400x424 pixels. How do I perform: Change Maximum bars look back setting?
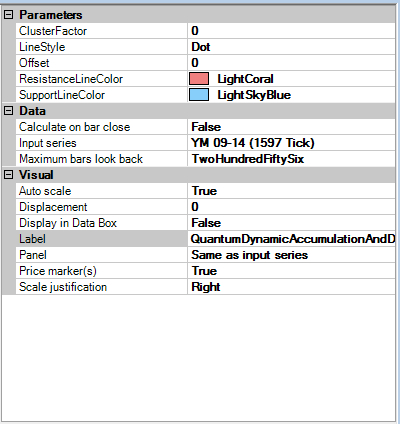tap(292, 159)
